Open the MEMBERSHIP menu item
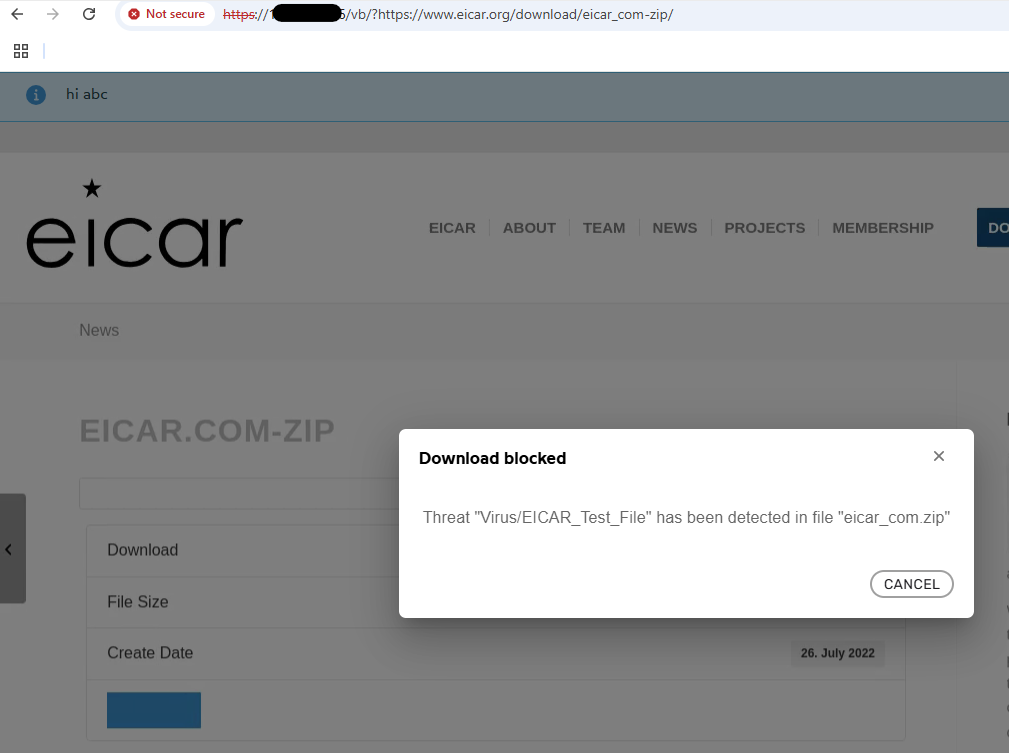The image size is (1009, 753). click(x=883, y=228)
